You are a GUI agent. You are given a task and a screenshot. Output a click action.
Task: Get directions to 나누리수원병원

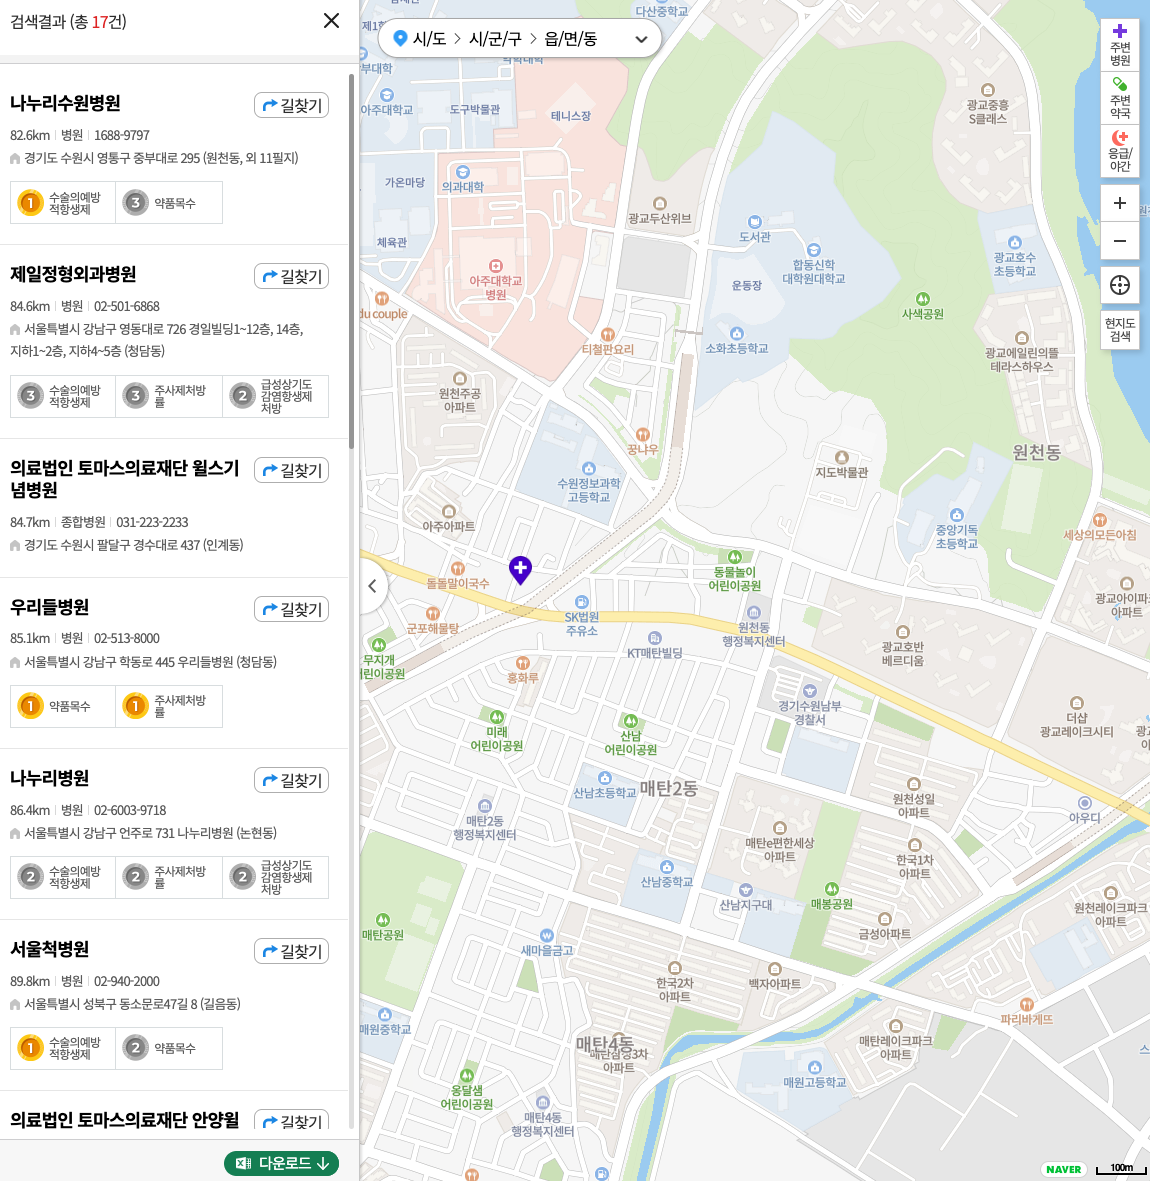point(291,105)
